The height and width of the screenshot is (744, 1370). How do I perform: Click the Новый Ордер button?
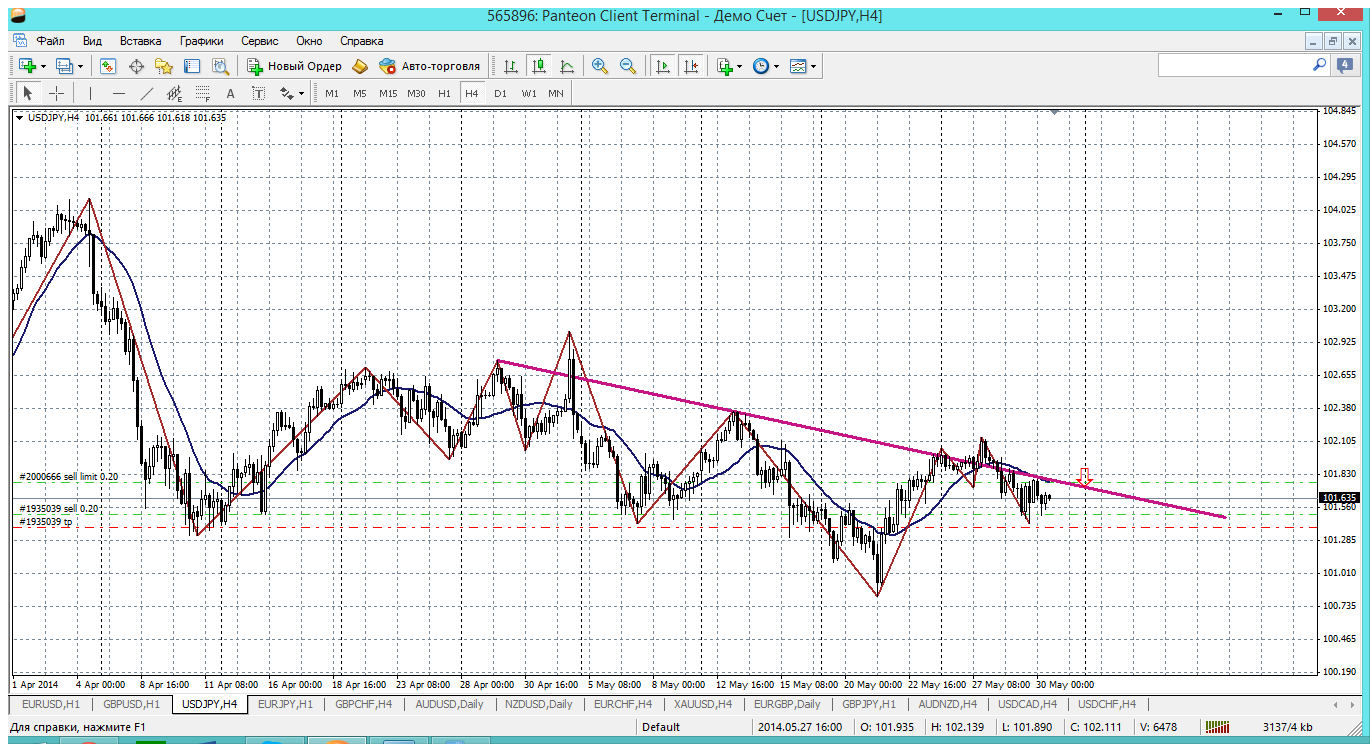294,66
